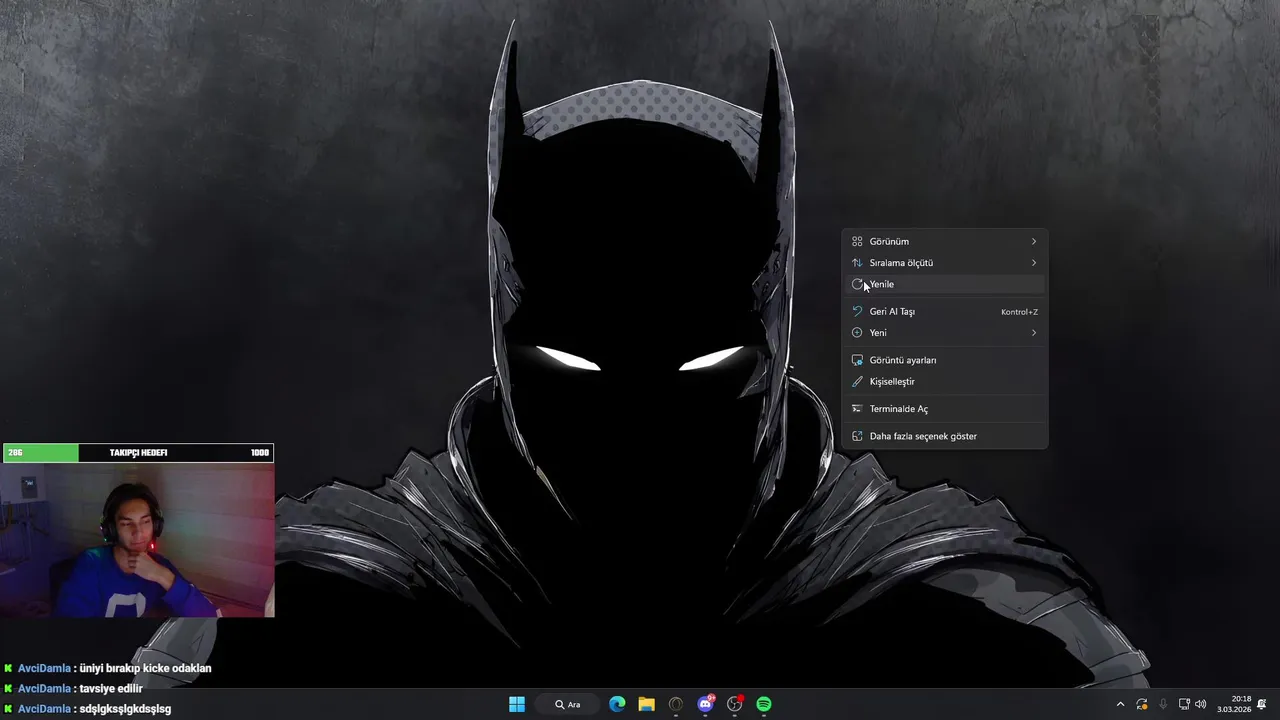This screenshot has height=720, width=1280.
Task: Click the Sıralama ölçütü sort arrows icon
Action: pos(857,263)
